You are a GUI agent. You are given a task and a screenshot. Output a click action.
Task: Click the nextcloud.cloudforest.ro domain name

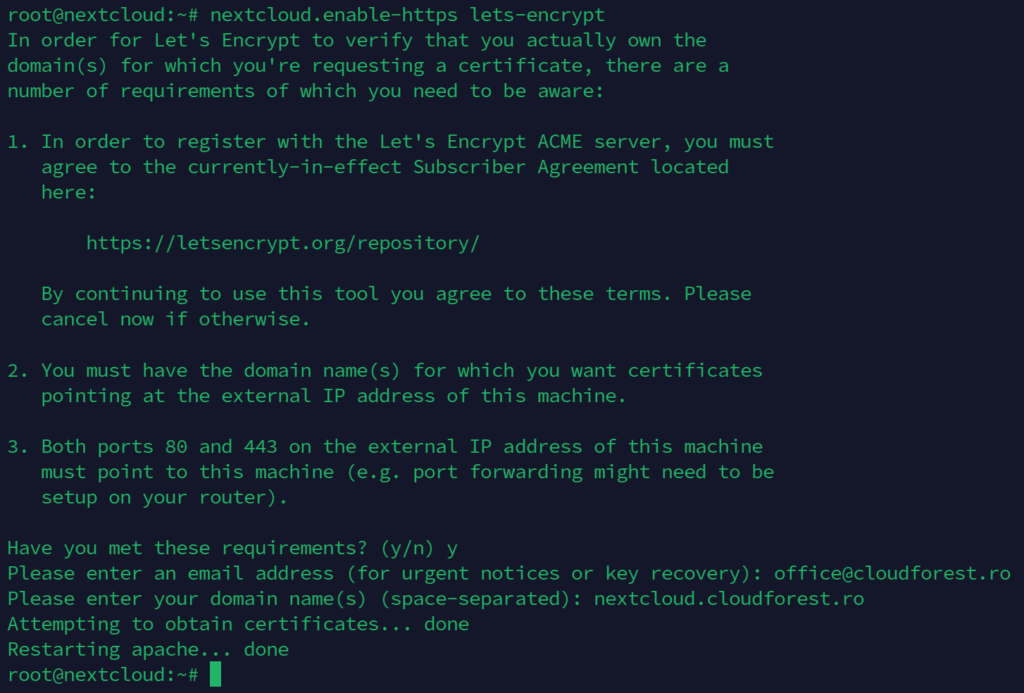[x=729, y=599]
